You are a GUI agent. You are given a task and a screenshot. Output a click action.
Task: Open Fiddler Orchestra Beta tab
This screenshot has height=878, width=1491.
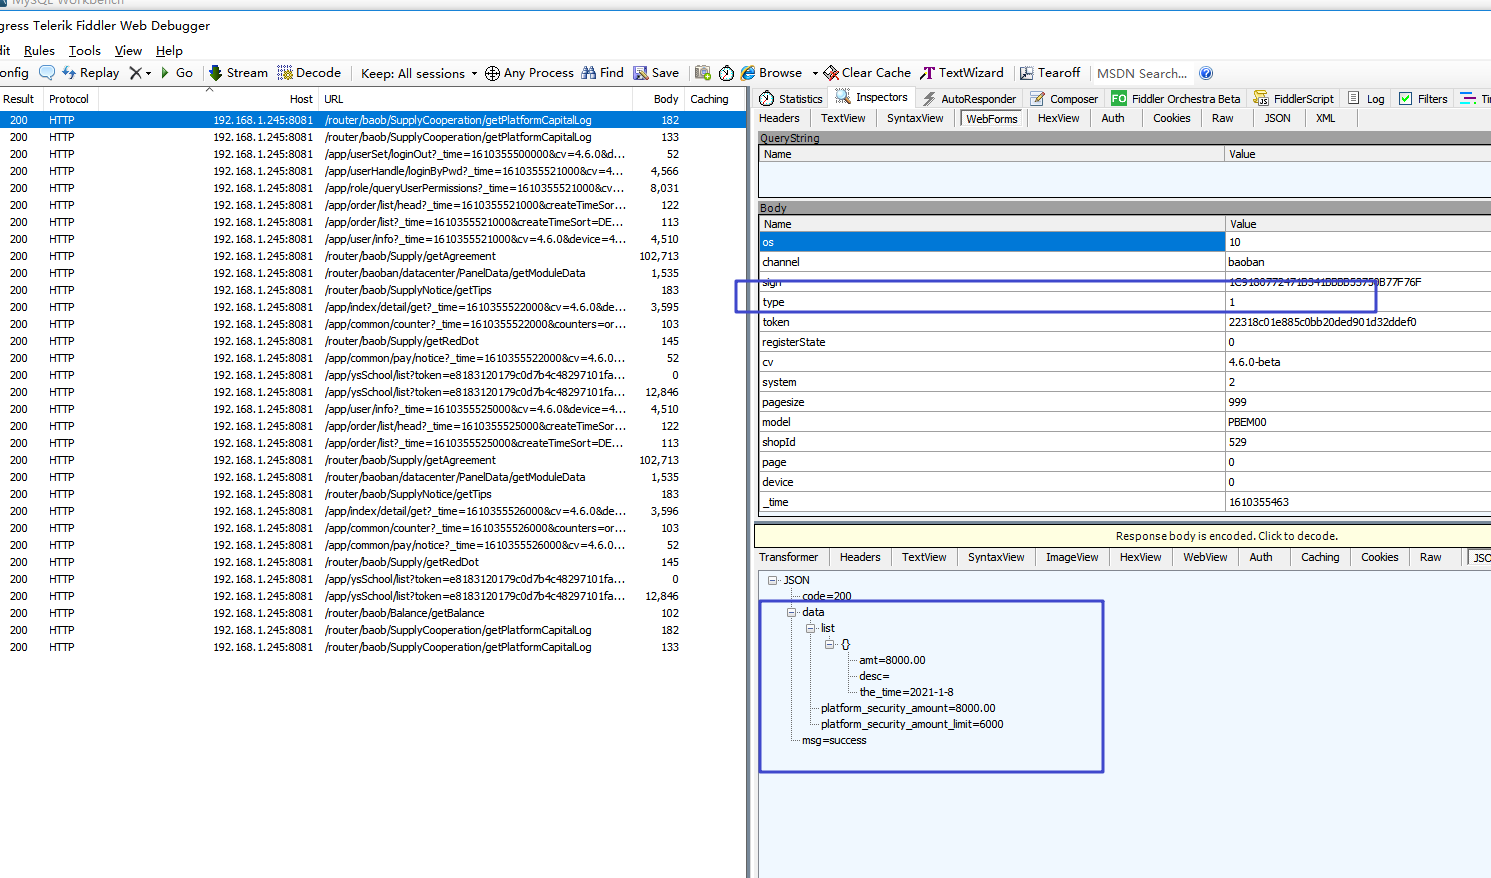[1176, 98]
